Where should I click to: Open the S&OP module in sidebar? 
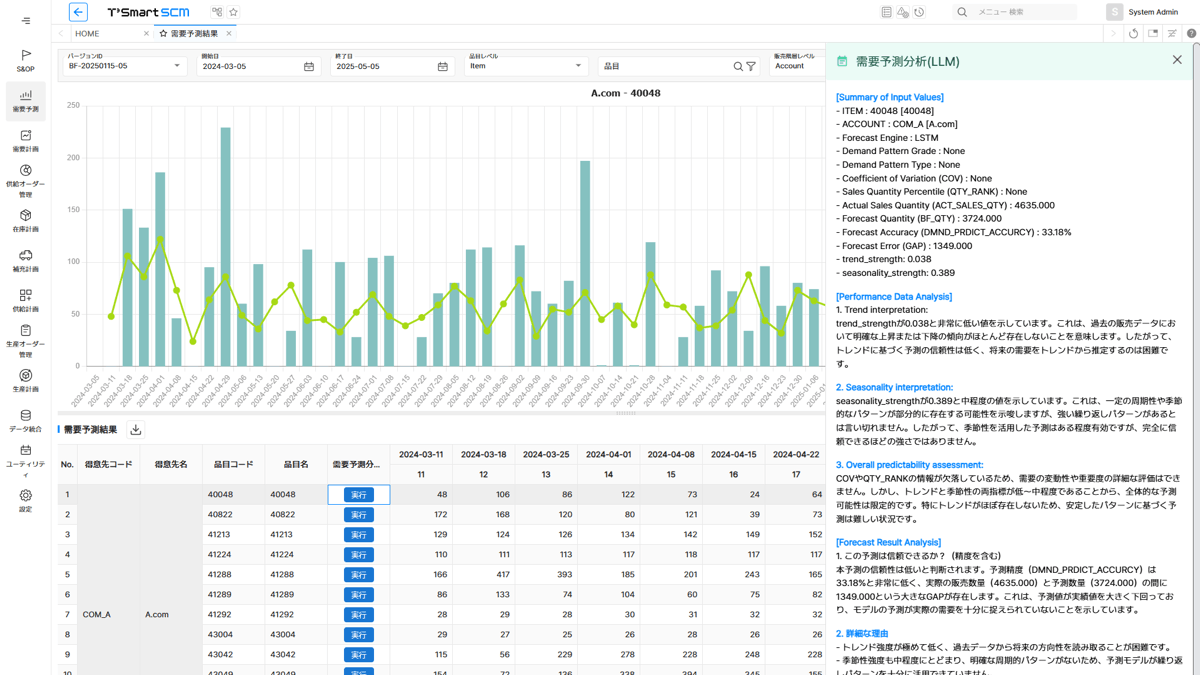point(26,60)
